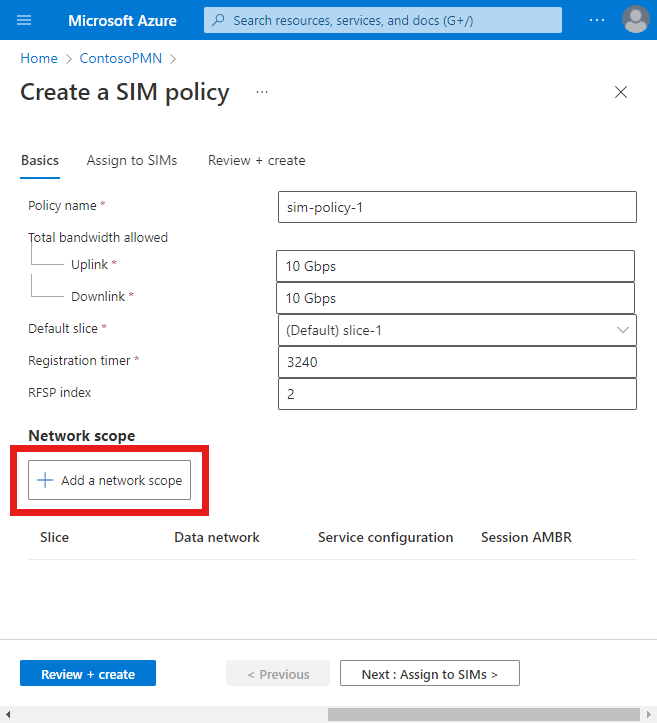Click the Downlink label
Viewport: 657px width, 723px height.
point(98,296)
